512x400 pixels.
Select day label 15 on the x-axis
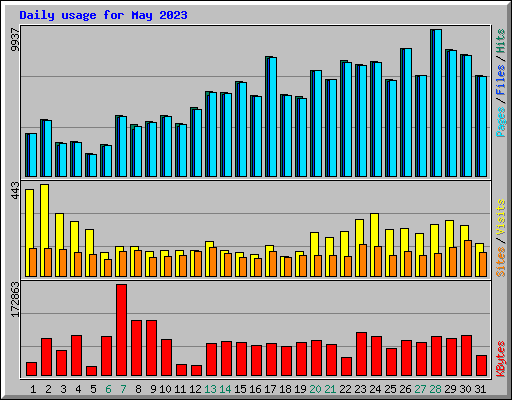240,389
